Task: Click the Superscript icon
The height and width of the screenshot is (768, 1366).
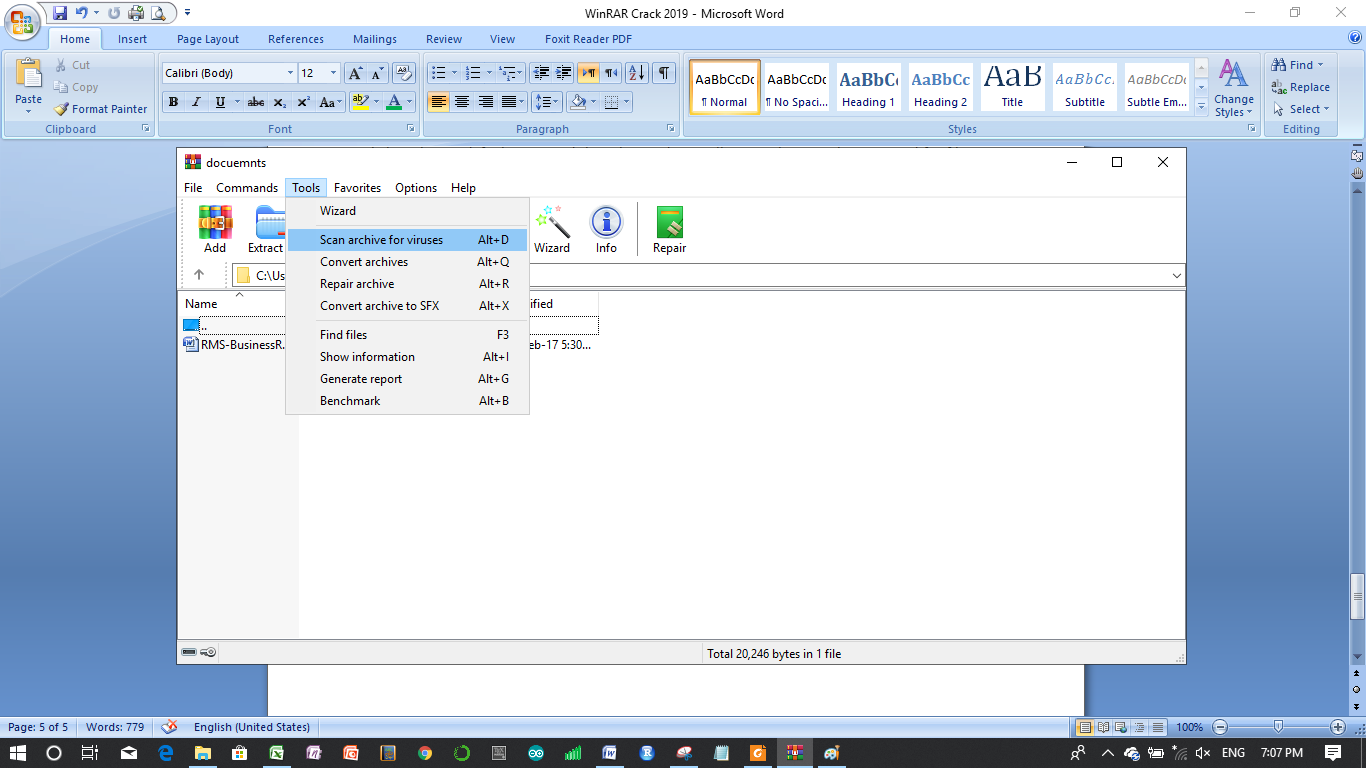Action: [303, 102]
